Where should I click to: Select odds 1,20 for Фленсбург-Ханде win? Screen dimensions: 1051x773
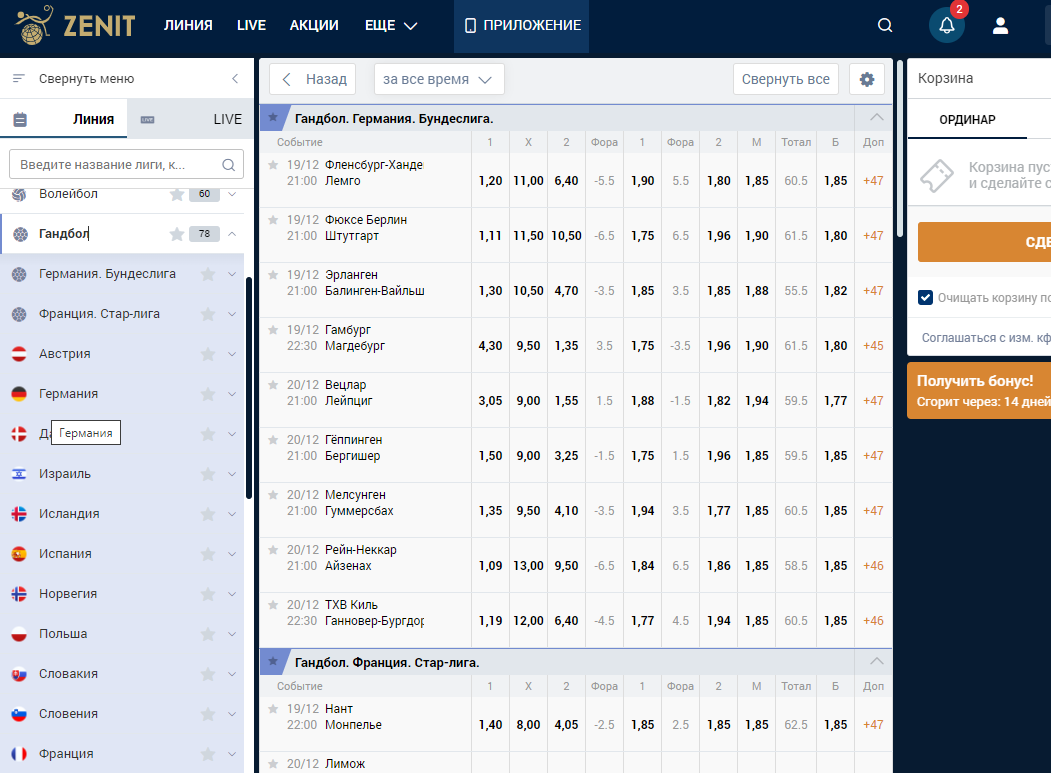point(490,180)
